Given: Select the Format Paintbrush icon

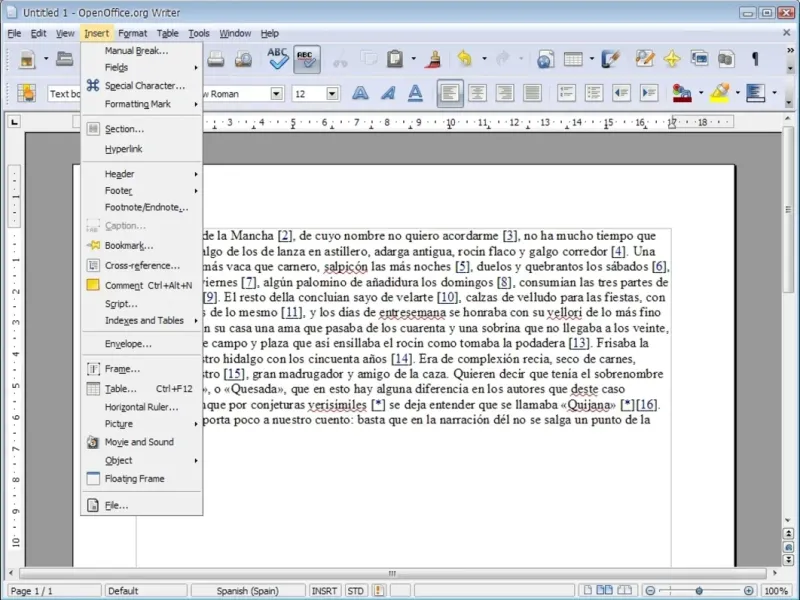Looking at the screenshot, I should click(x=435, y=59).
